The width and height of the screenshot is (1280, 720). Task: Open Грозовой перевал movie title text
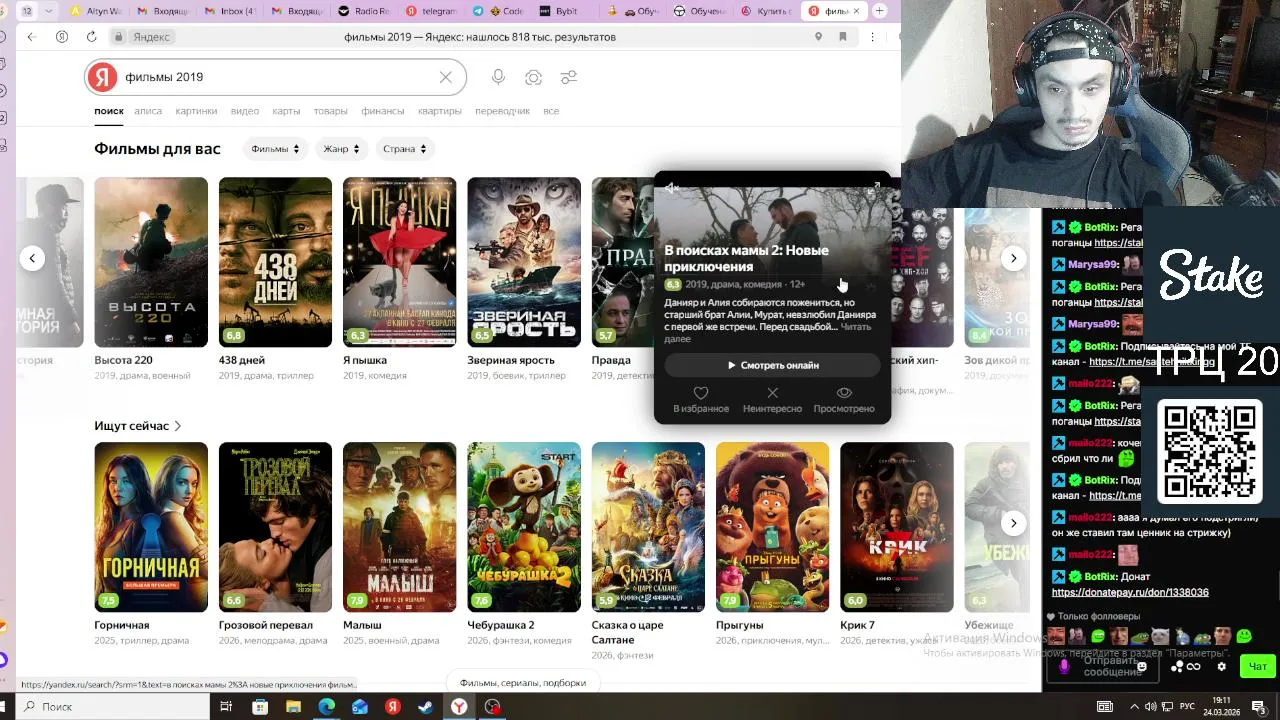point(266,625)
